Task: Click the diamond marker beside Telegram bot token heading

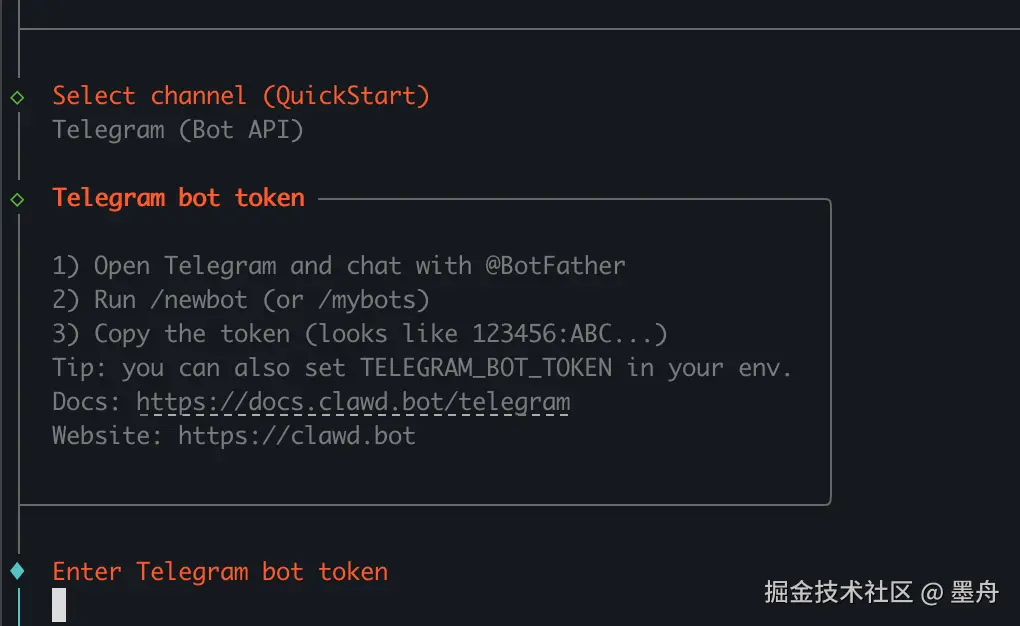Action: [x=17, y=199]
